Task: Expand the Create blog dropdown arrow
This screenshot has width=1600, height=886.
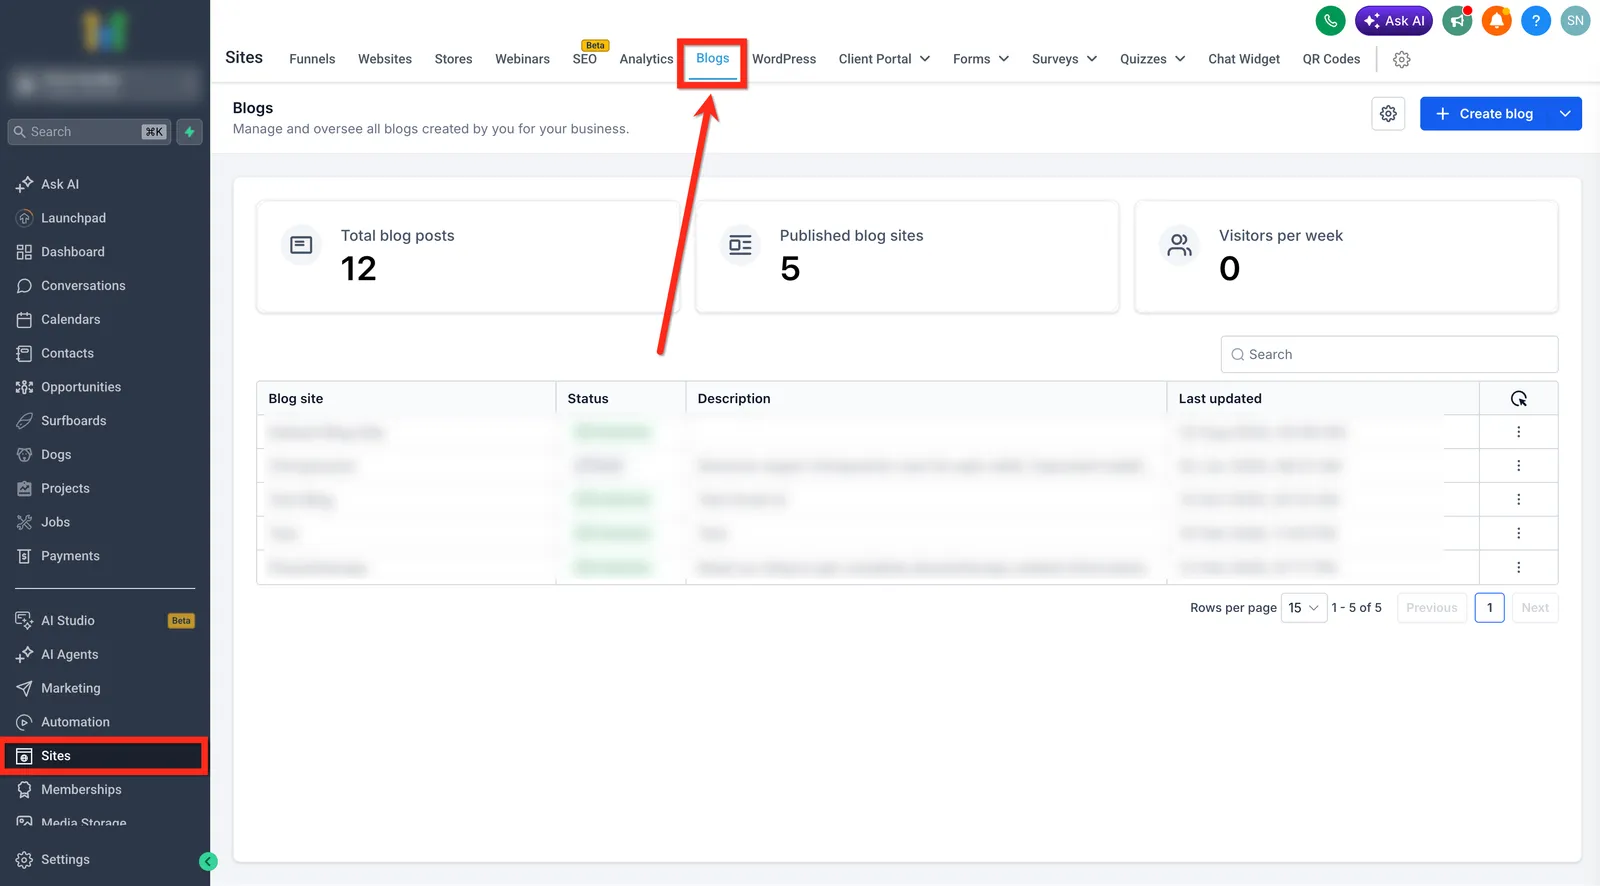Action: pos(1565,114)
